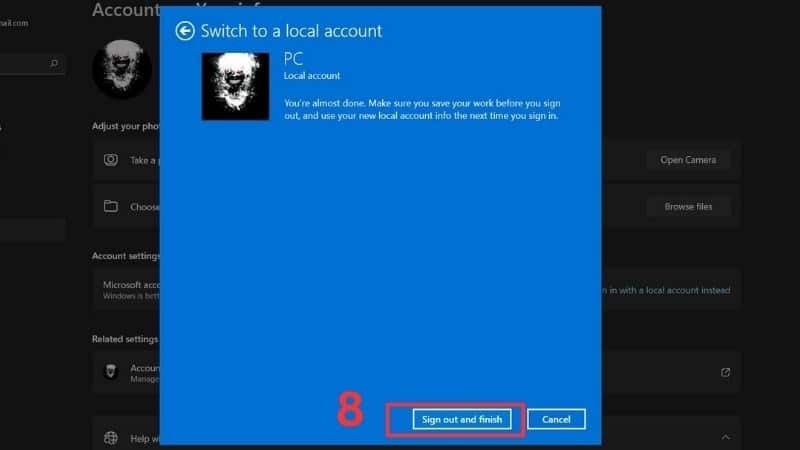Select the highlighted item in the left sidebar
Viewport: 800px width, 450px height.
(x=32, y=230)
